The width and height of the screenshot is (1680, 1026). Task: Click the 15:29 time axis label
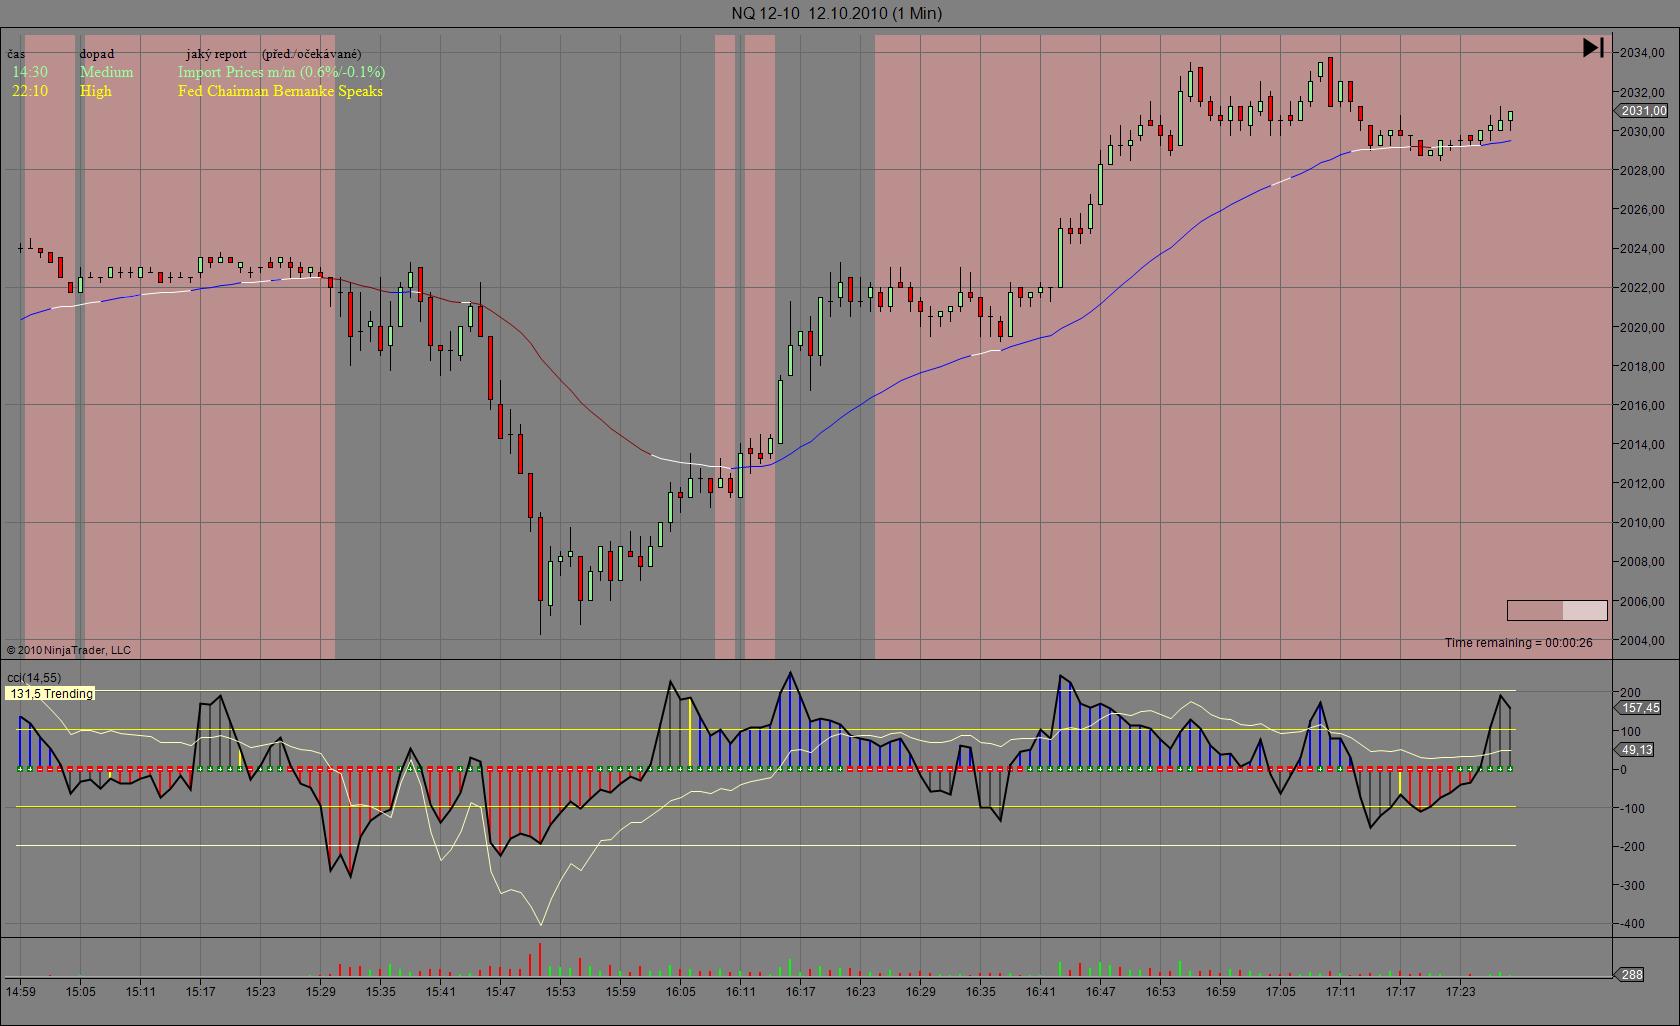point(321,992)
